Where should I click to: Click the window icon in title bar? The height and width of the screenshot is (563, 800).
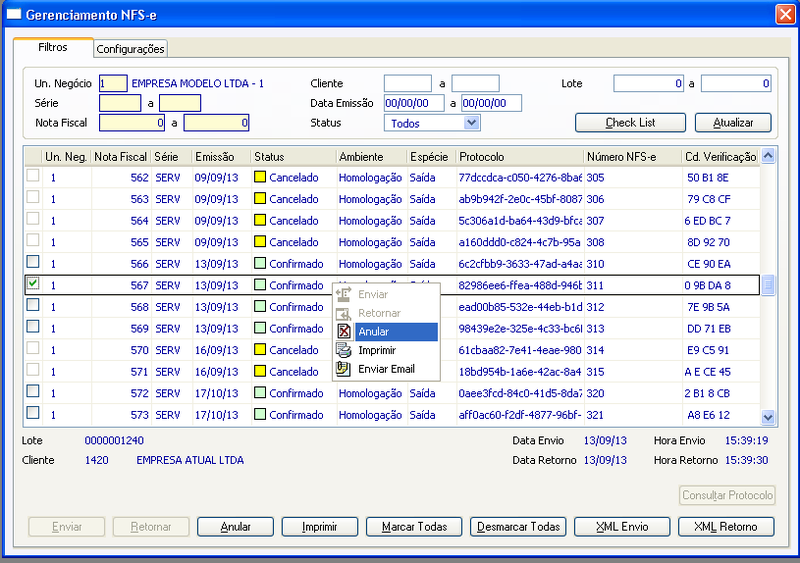(x=14, y=14)
